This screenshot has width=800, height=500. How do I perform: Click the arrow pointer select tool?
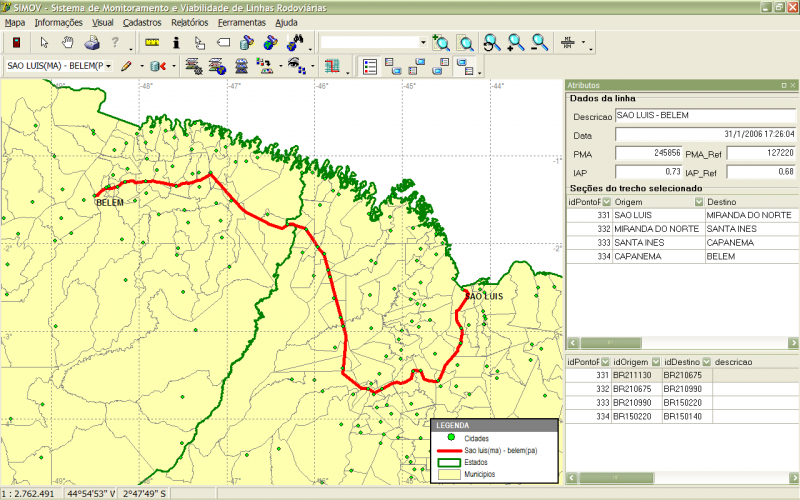pos(44,43)
